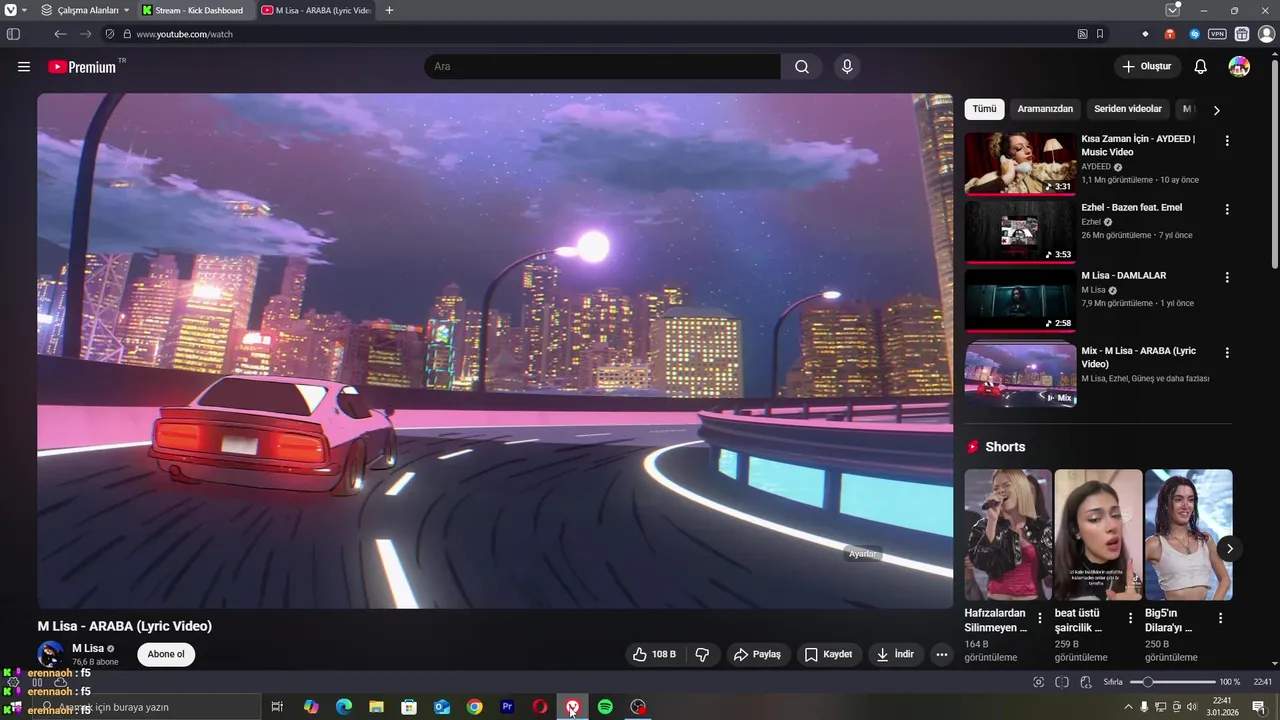The width and height of the screenshot is (1280, 720).
Task: Open File Explorer from the taskbar
Action: 376,707
